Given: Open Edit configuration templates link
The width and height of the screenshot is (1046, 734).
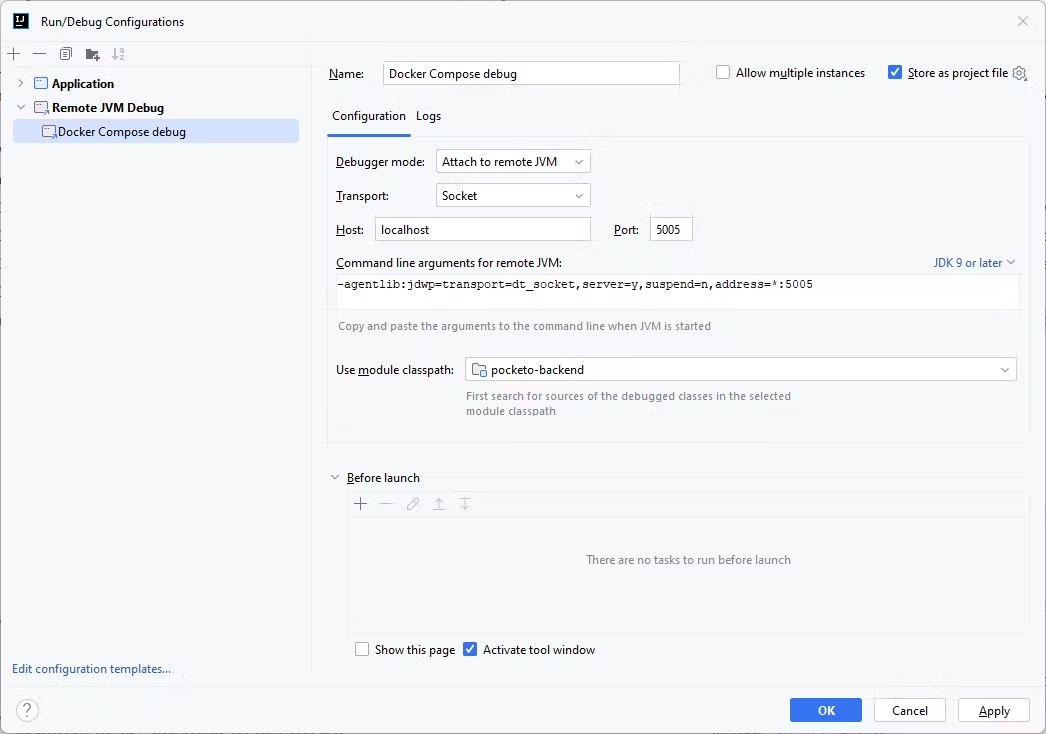Looking at the screenshot, I should coord(91,669).
